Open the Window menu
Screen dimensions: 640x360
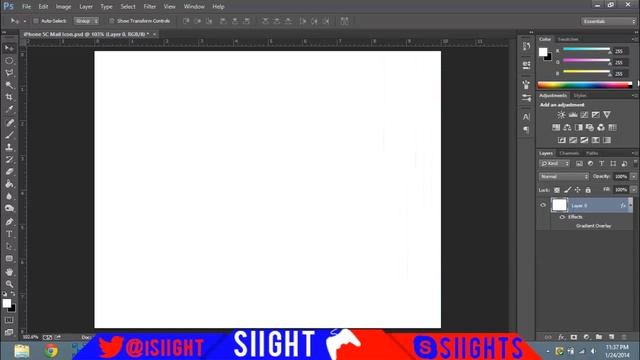tap(194, 7)
